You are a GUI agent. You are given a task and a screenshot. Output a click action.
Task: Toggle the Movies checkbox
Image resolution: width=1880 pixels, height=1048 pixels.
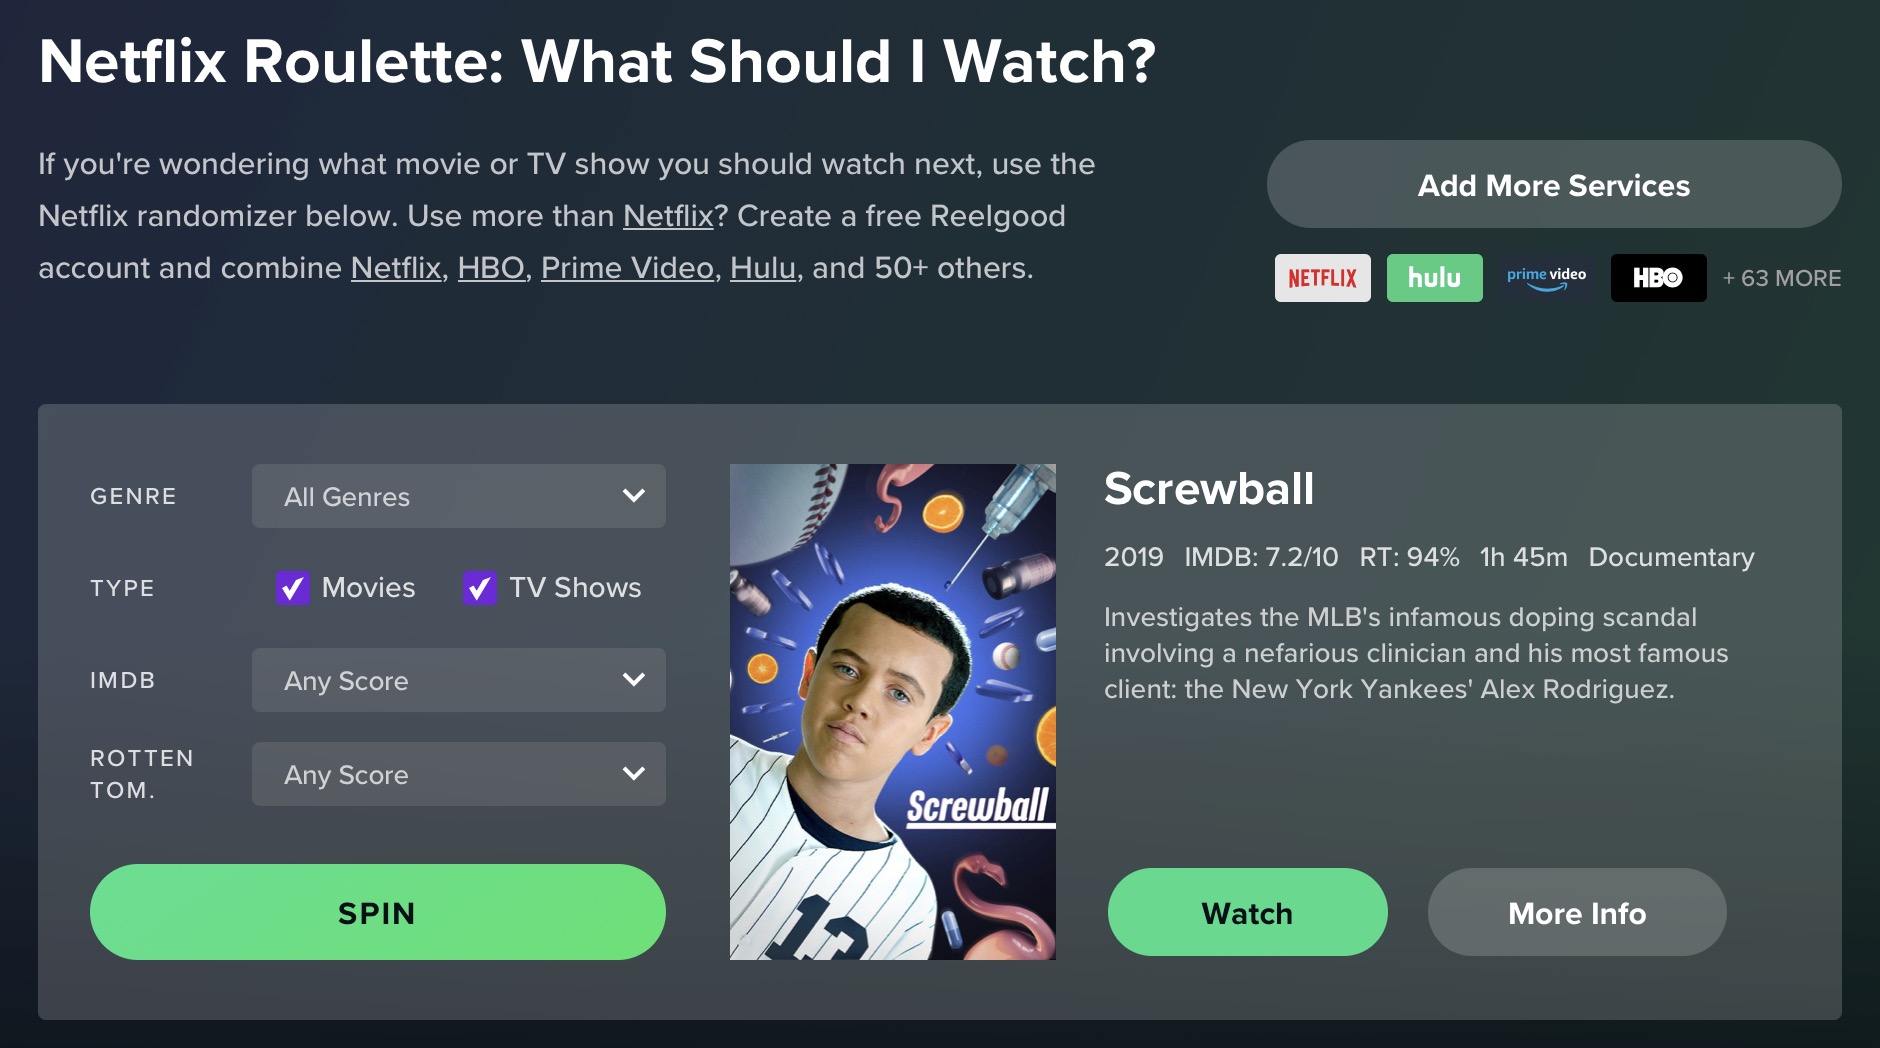(293, 588)
